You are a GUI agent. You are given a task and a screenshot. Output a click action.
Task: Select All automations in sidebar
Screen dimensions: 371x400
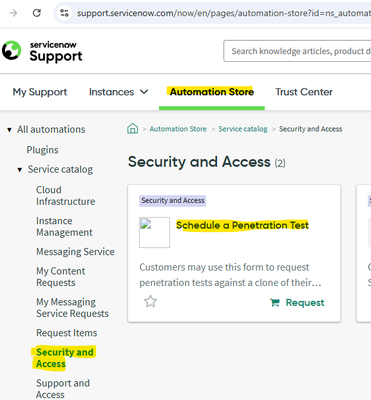51,129
